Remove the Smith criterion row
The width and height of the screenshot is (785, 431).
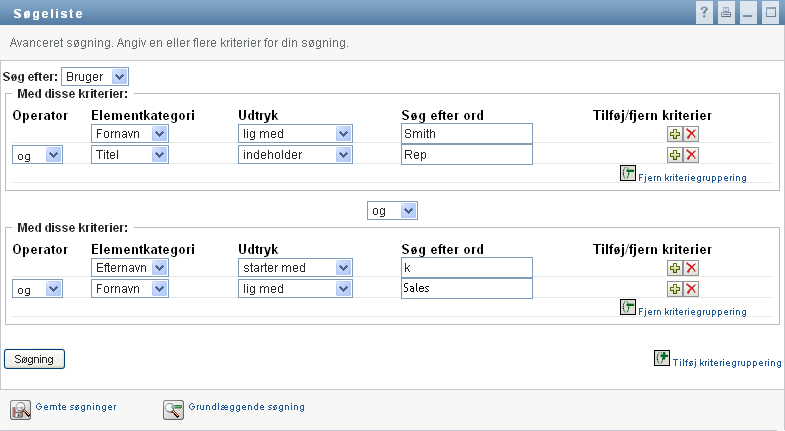click(x=691, y=133)
